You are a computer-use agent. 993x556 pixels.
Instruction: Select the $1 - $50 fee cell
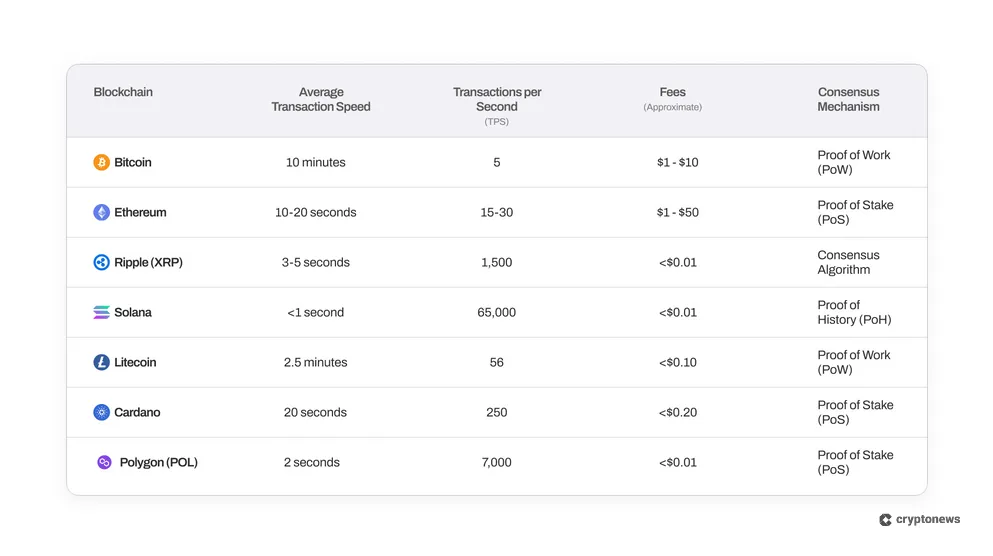click(678, 212)
